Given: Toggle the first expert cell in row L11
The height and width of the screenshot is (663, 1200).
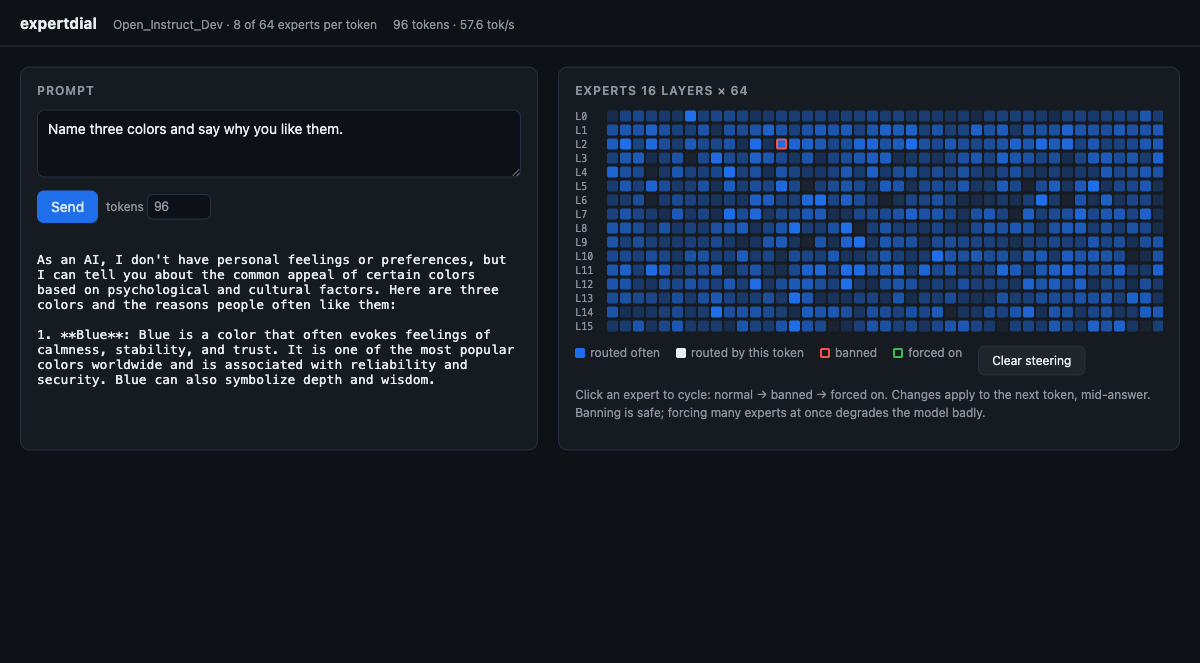Looking at the screenshot, I should point(613,270).
